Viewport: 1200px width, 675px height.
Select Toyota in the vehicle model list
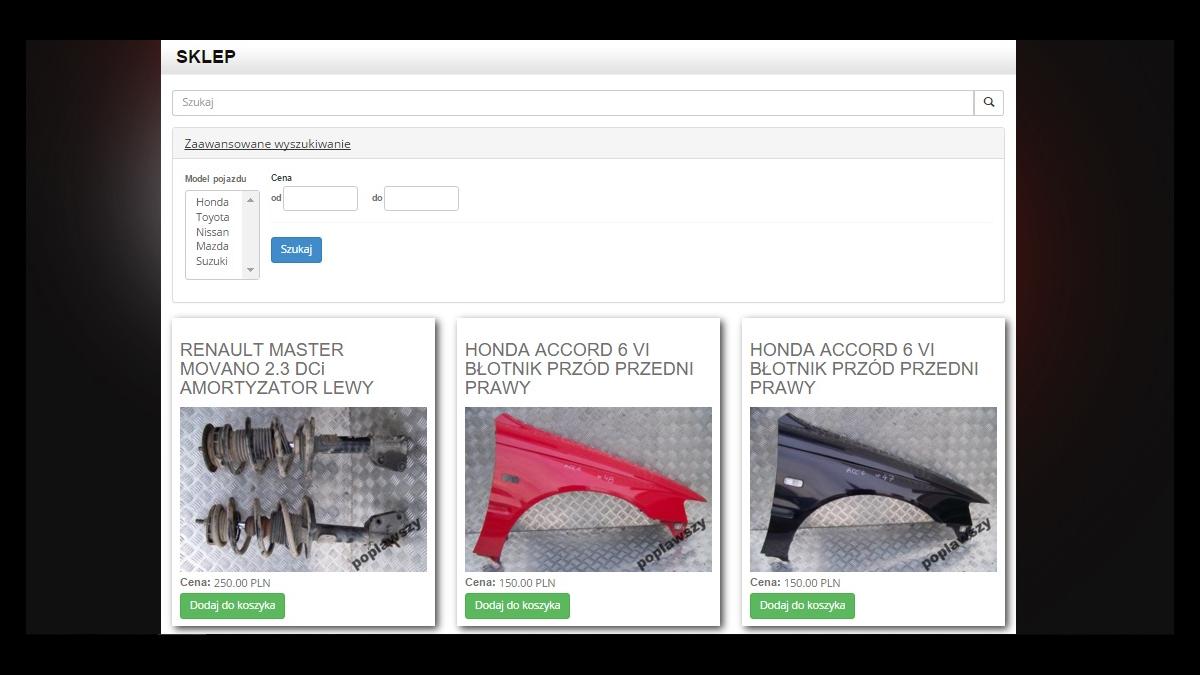pyautogui.click(x=212, y=217)
